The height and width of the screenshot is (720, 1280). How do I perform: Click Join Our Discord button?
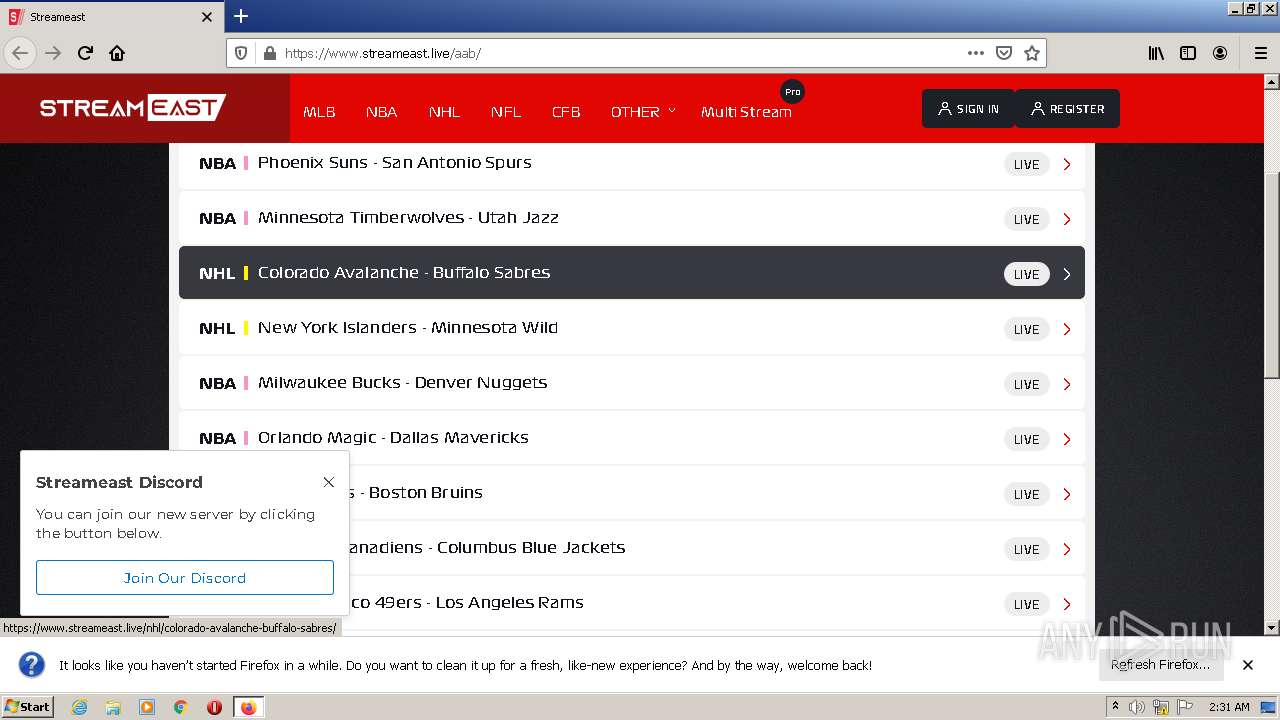point(185,578)
